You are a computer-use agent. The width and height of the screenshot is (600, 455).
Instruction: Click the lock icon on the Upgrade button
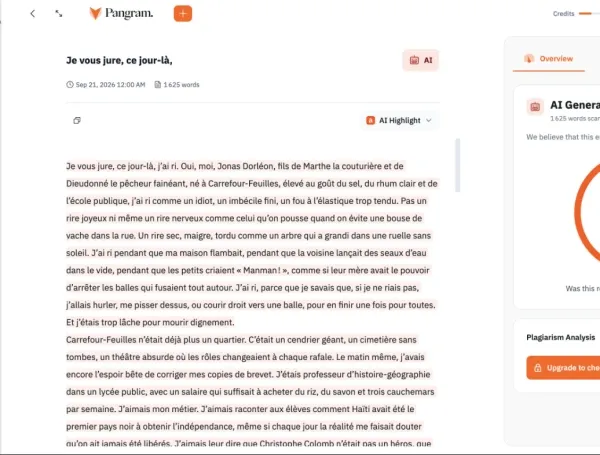pyautogui.click(x=538, y=368)
